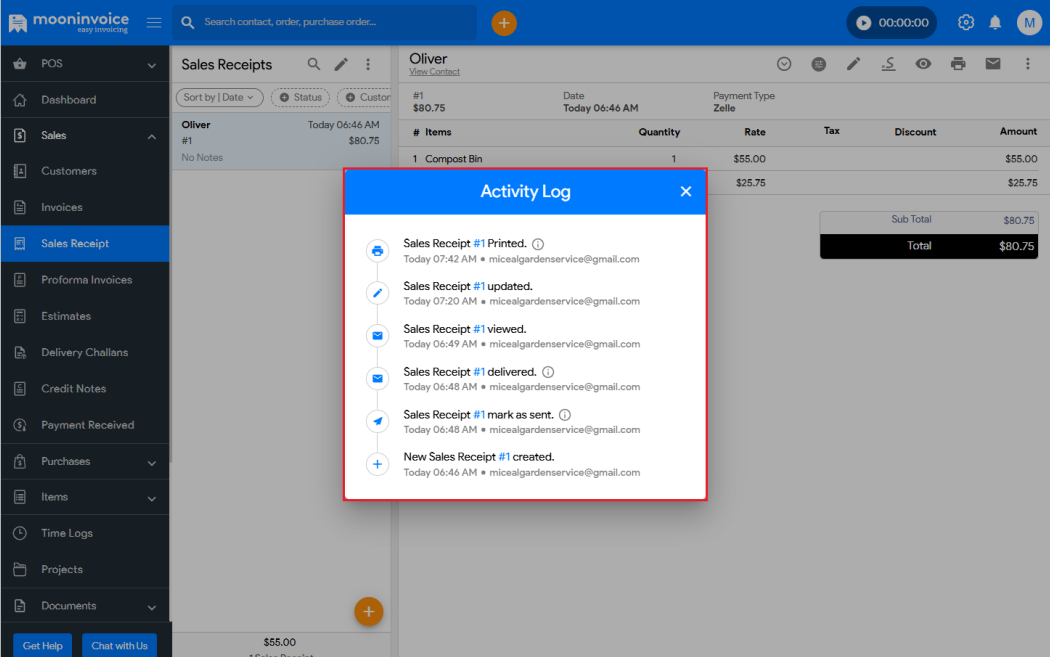The height and width of the screenshot is (657, 1050).
Task: Click the Total $80.75 bar
Action: point(929,246)
